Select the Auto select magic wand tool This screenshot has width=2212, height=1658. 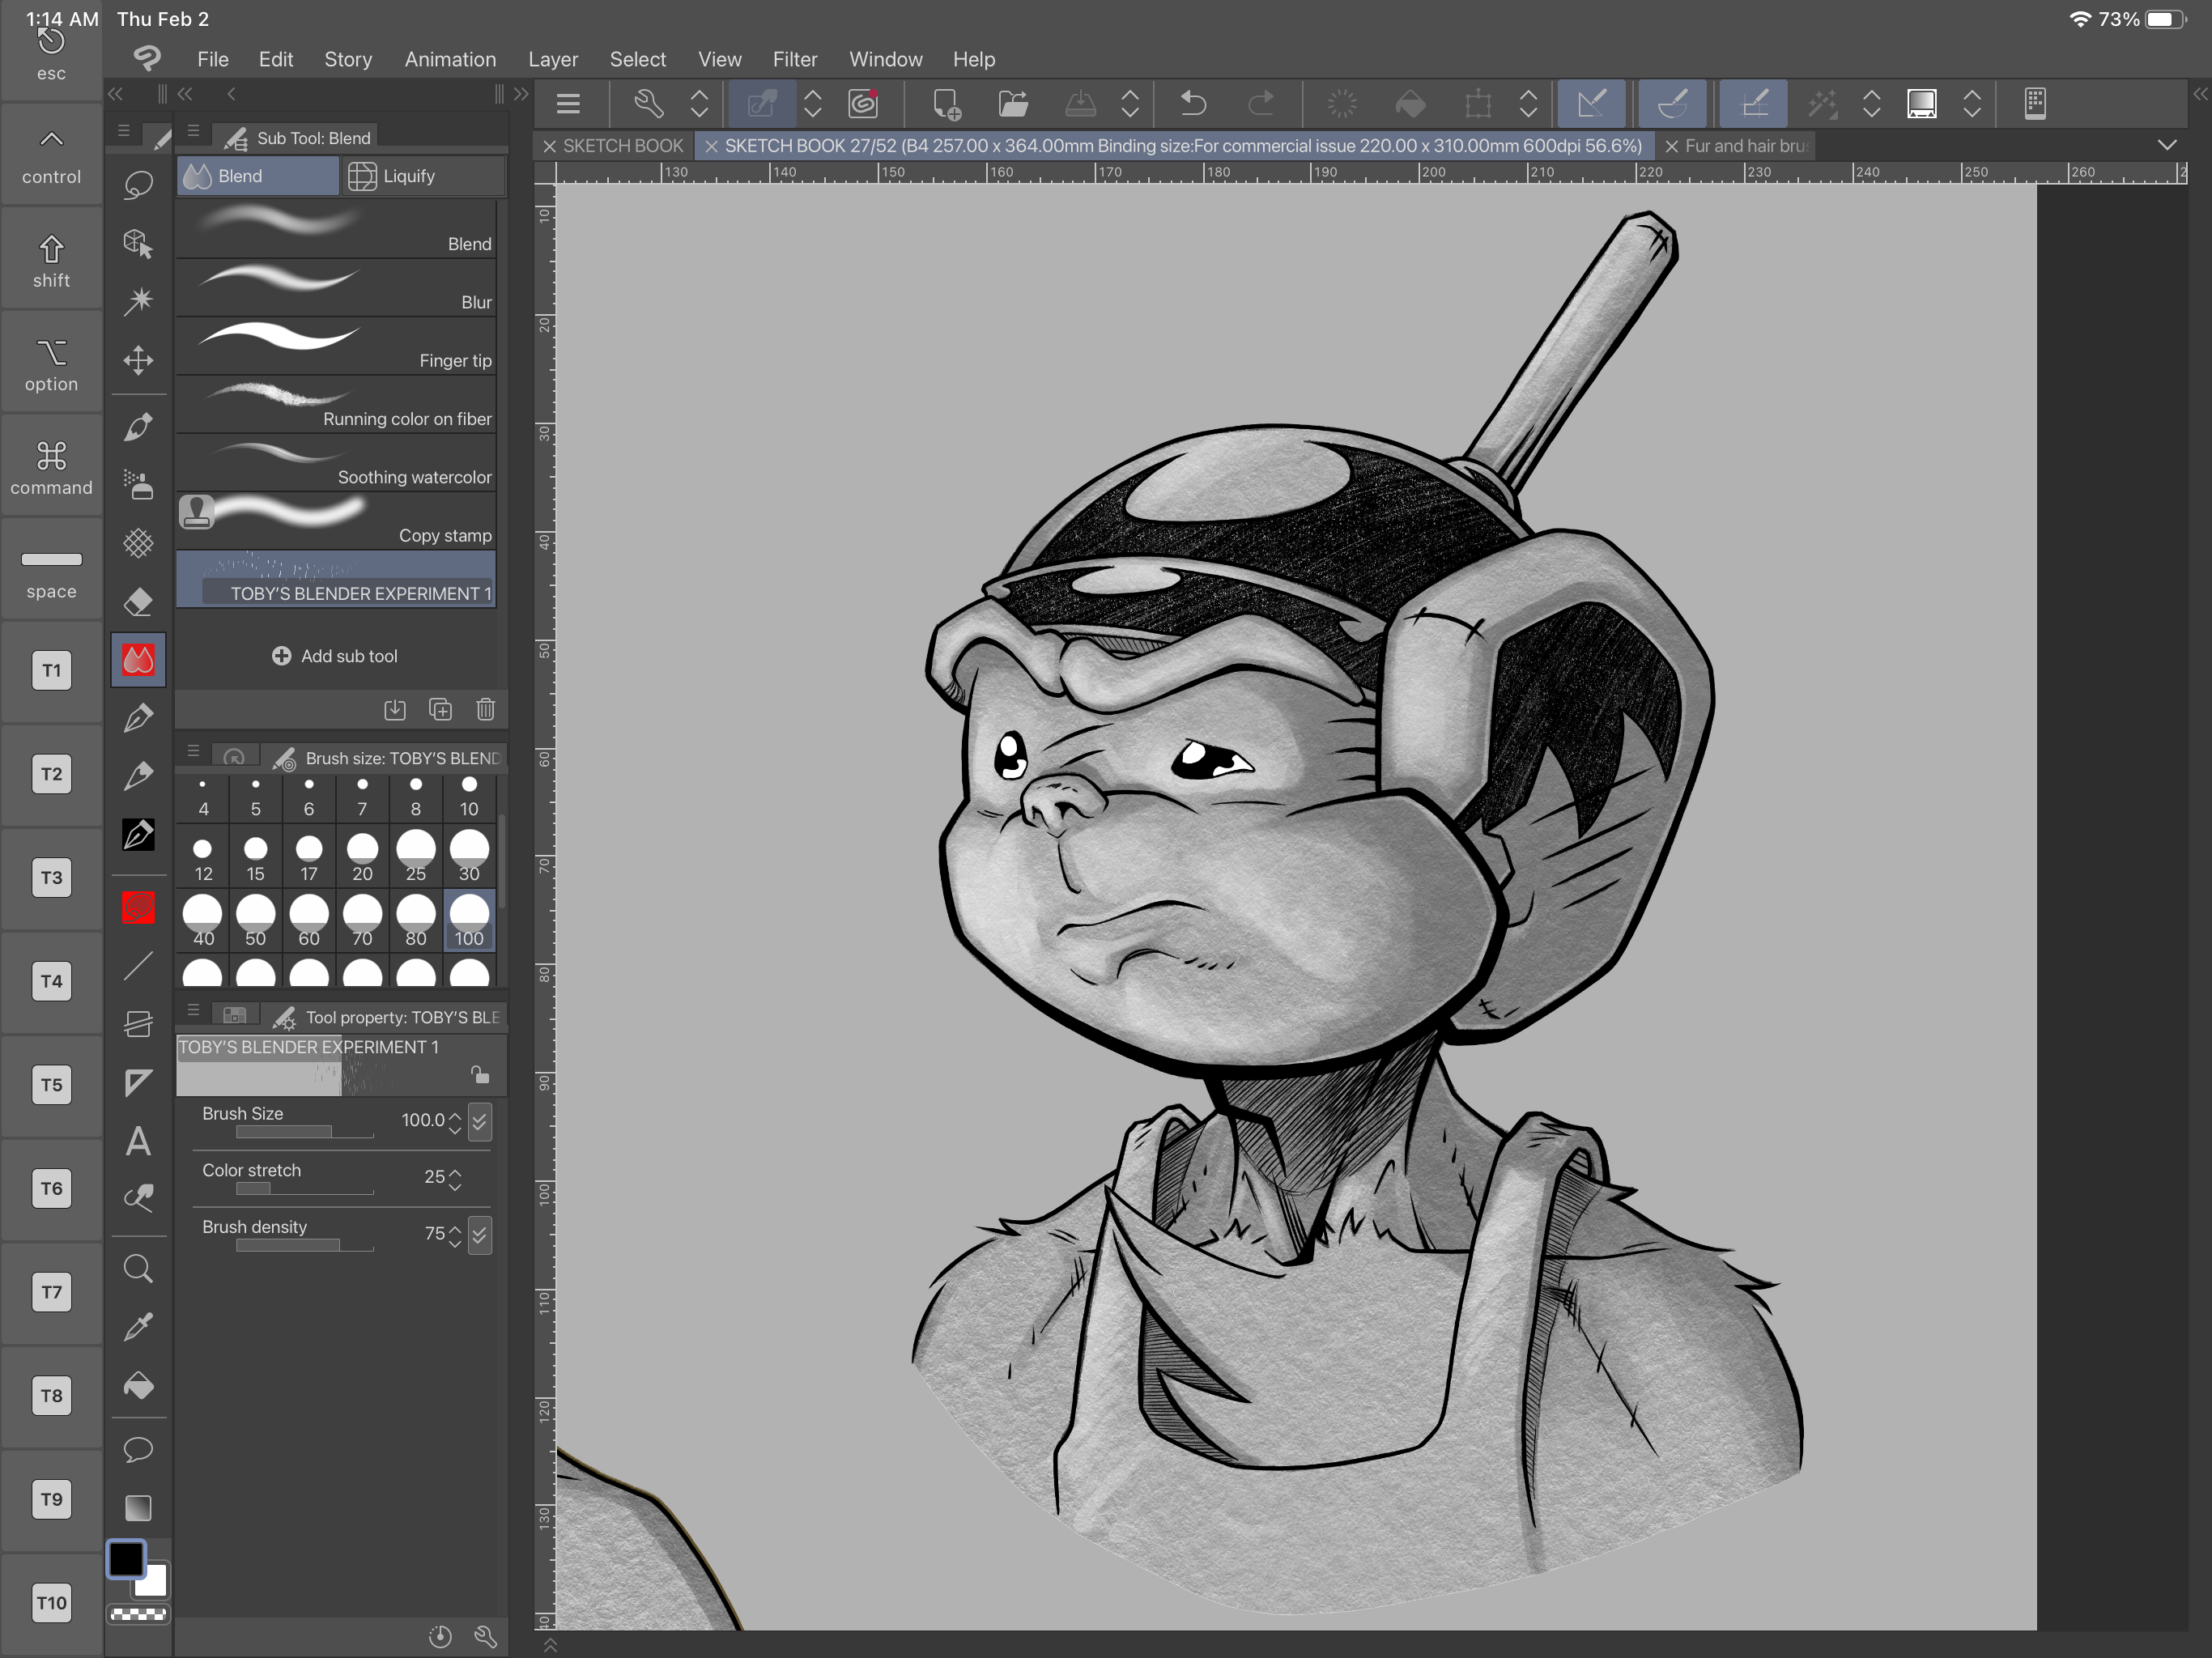(x=138, y=301)
